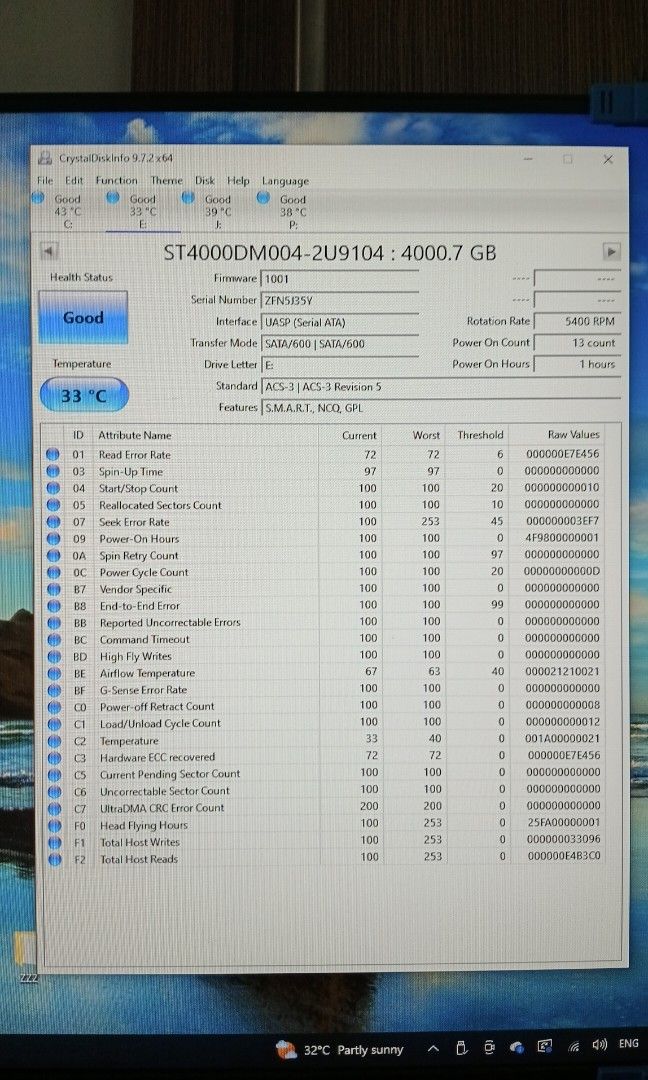
Task: Click the Standard ACS-3 field
Action: [x=441, y=386]
